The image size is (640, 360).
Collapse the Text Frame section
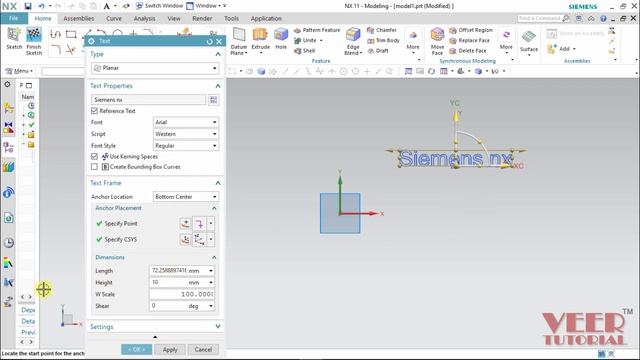(x=218, y=183)
